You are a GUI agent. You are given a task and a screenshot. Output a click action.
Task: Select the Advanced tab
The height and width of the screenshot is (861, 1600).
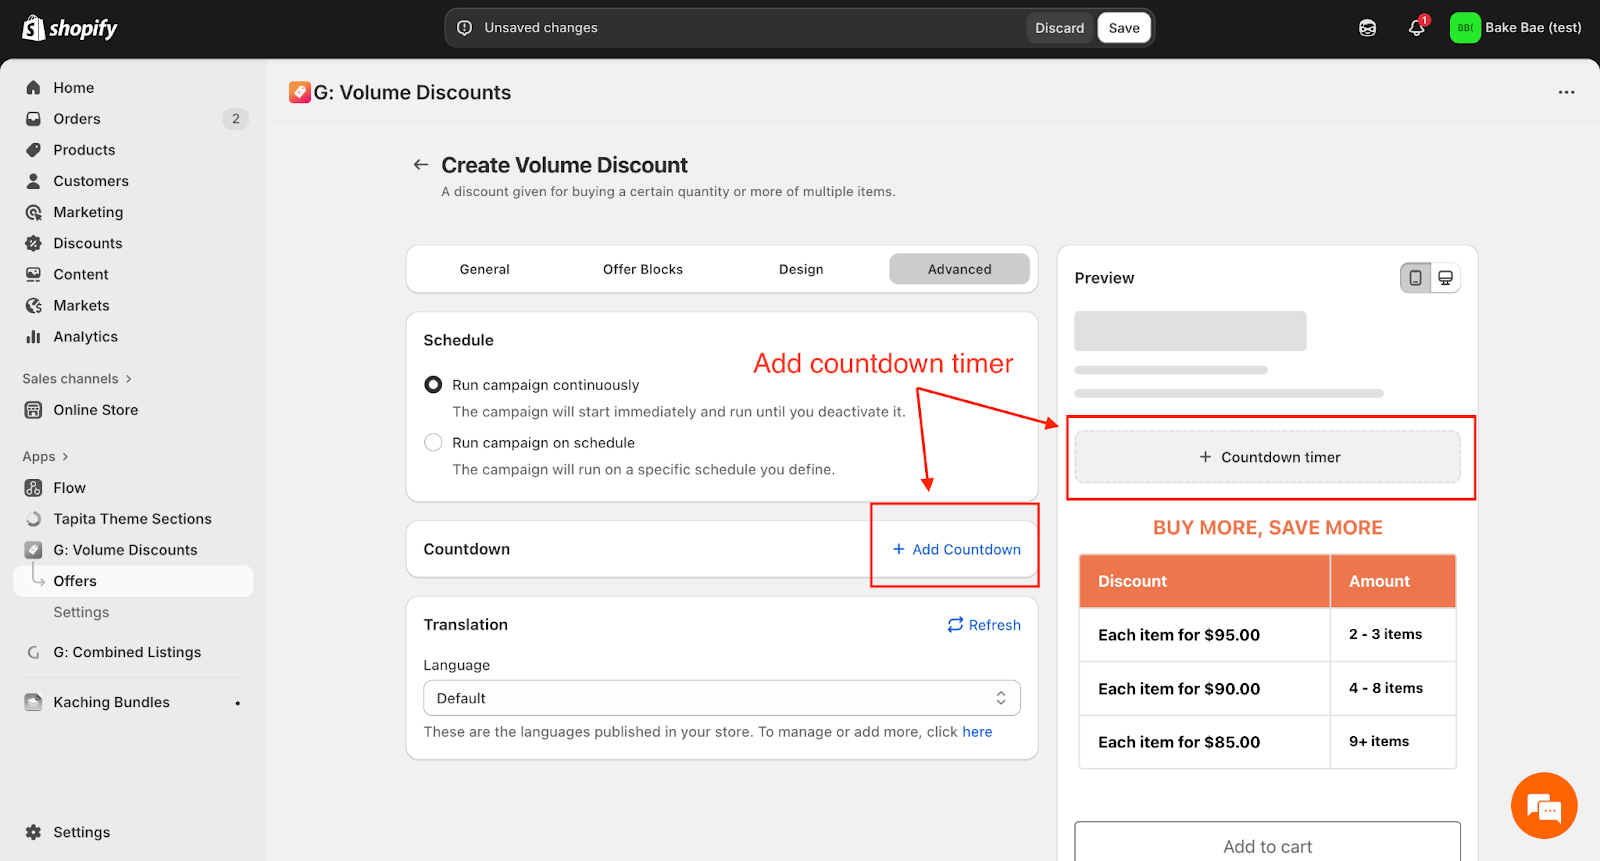point(959,269)
